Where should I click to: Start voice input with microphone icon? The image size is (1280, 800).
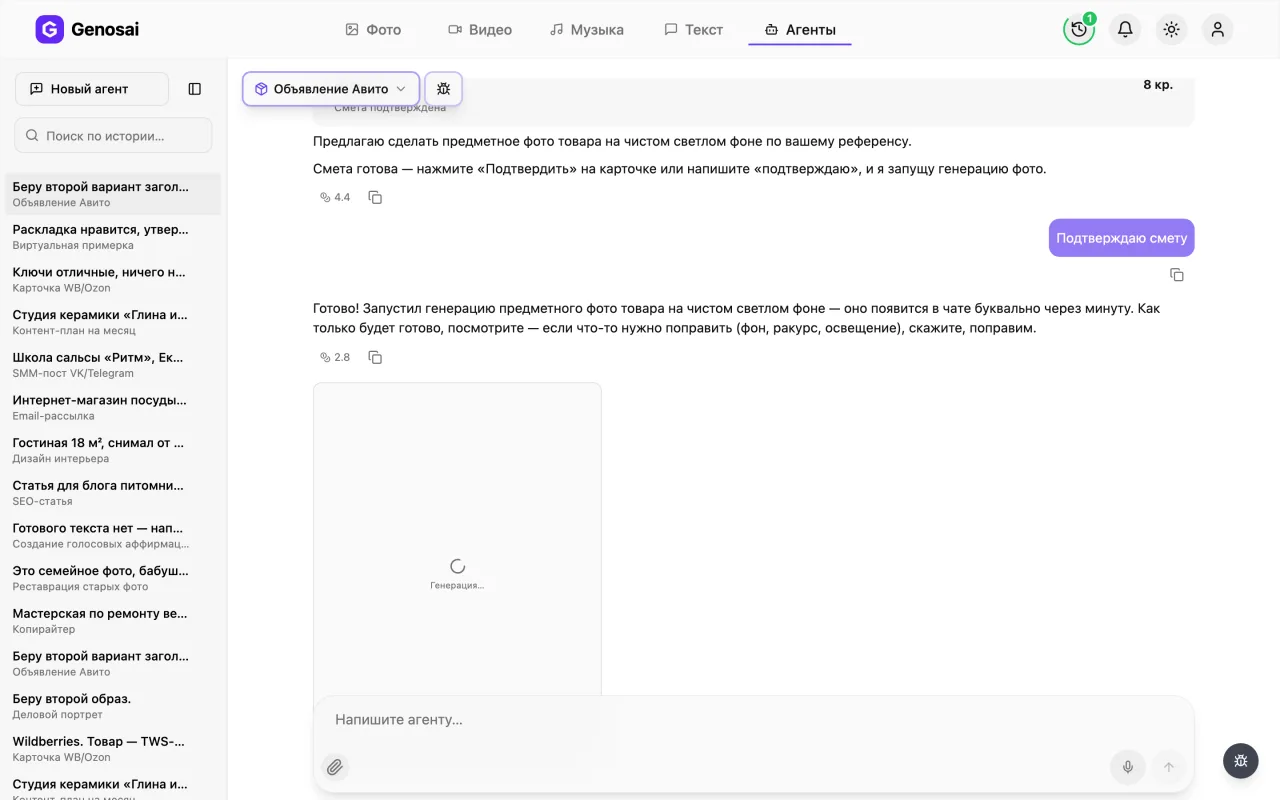coord(1127,767)
